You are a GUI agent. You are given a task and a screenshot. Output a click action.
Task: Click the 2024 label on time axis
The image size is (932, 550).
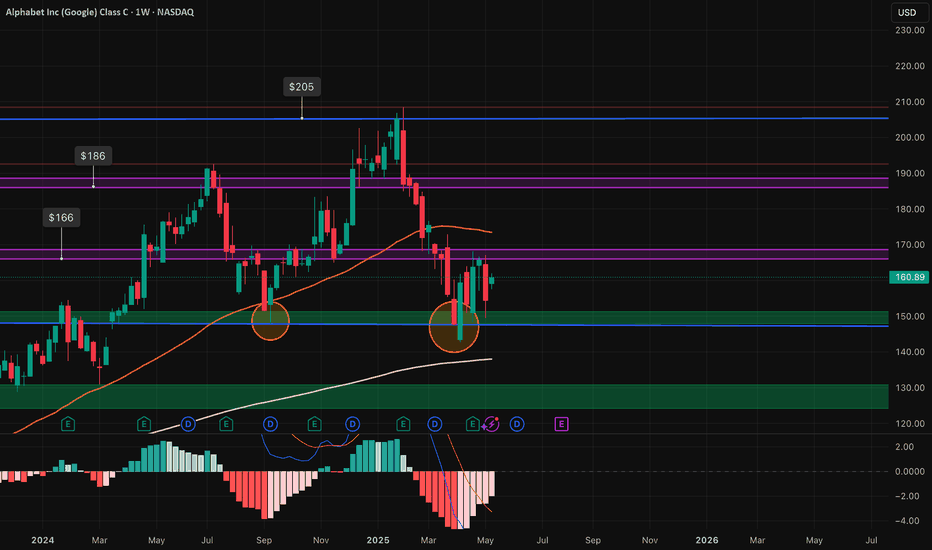click(x=42, y=540)
